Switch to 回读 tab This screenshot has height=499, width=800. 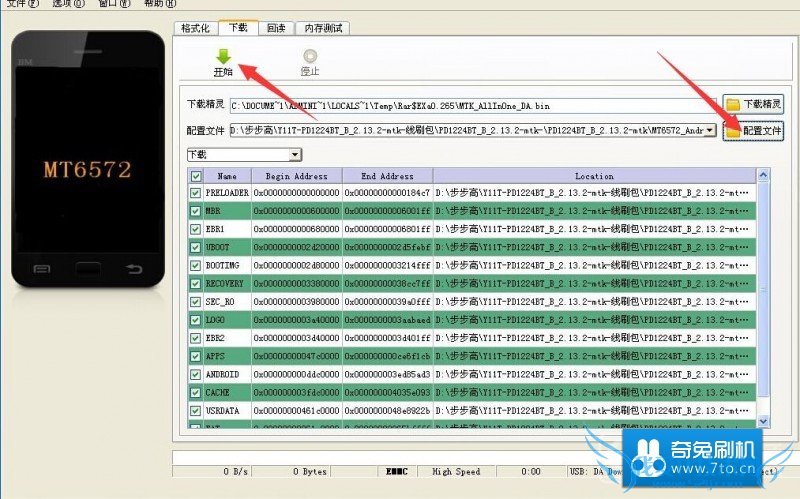(276, 28)
